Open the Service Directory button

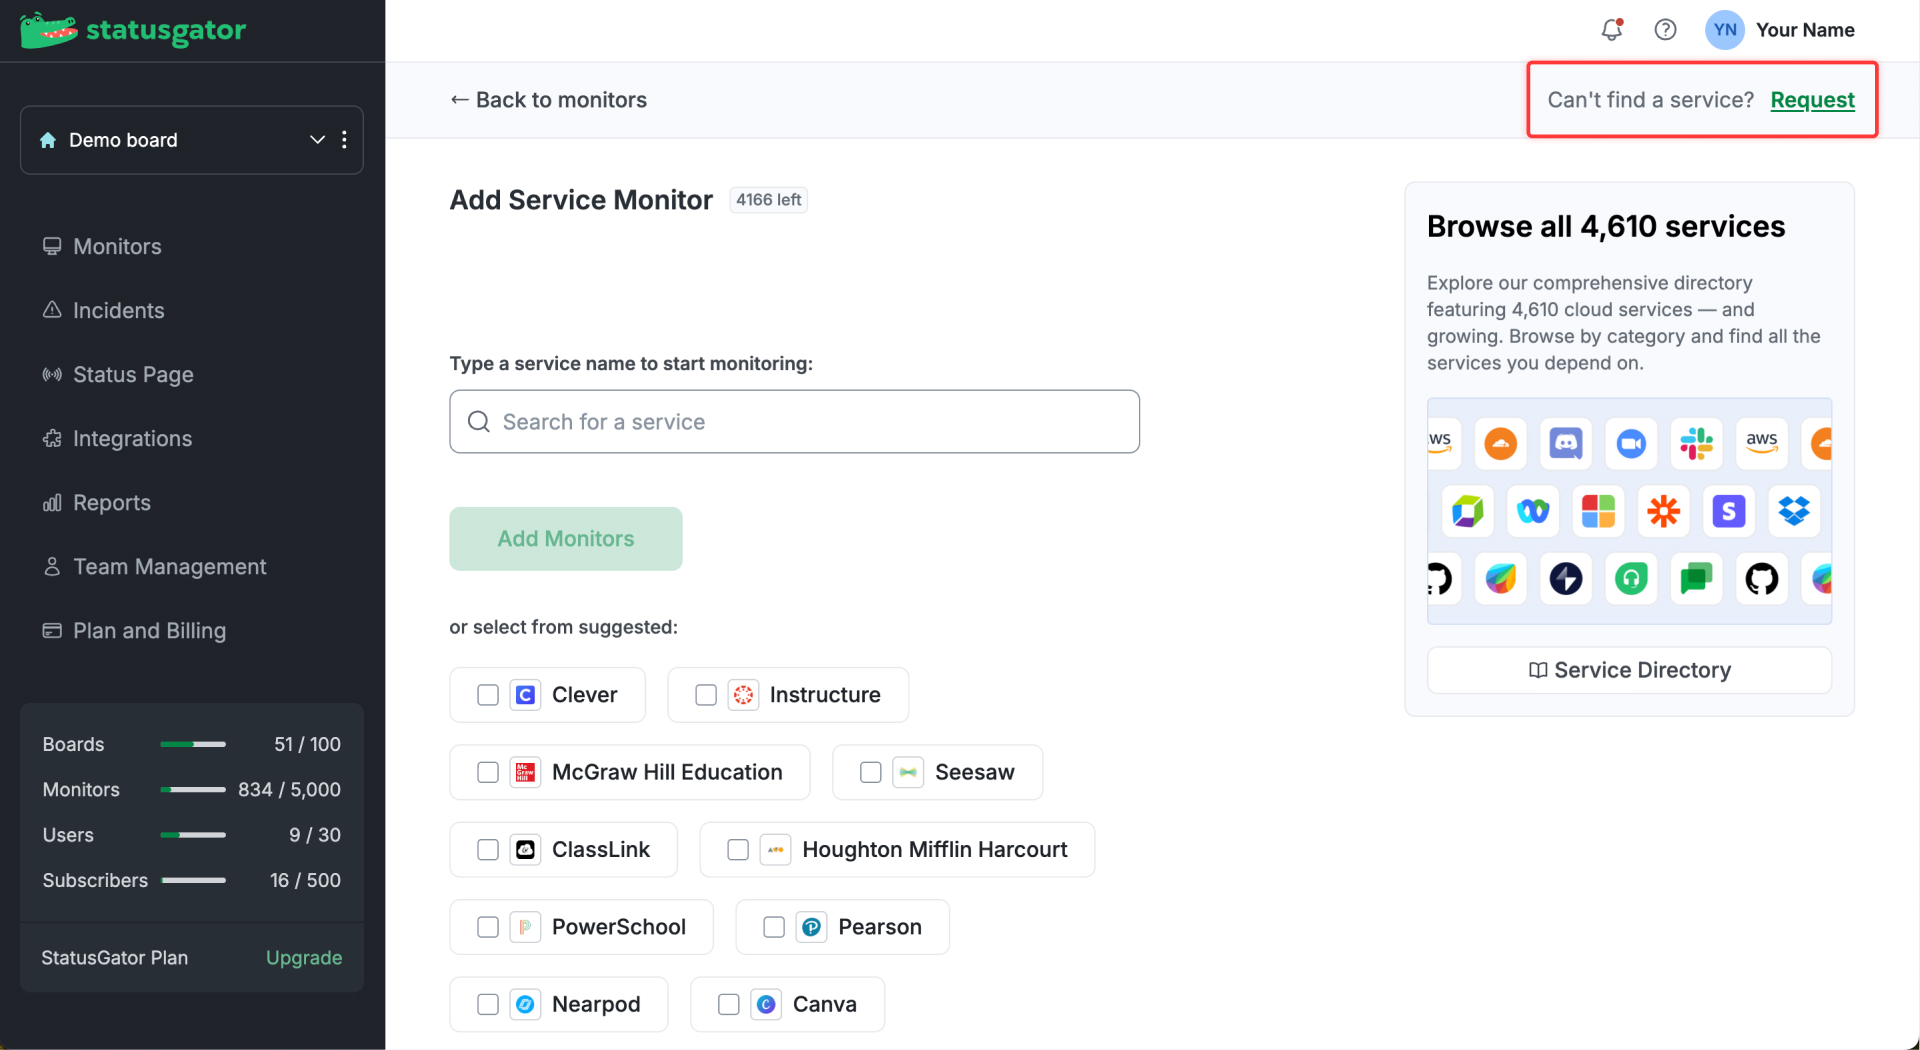[1629, 670]
